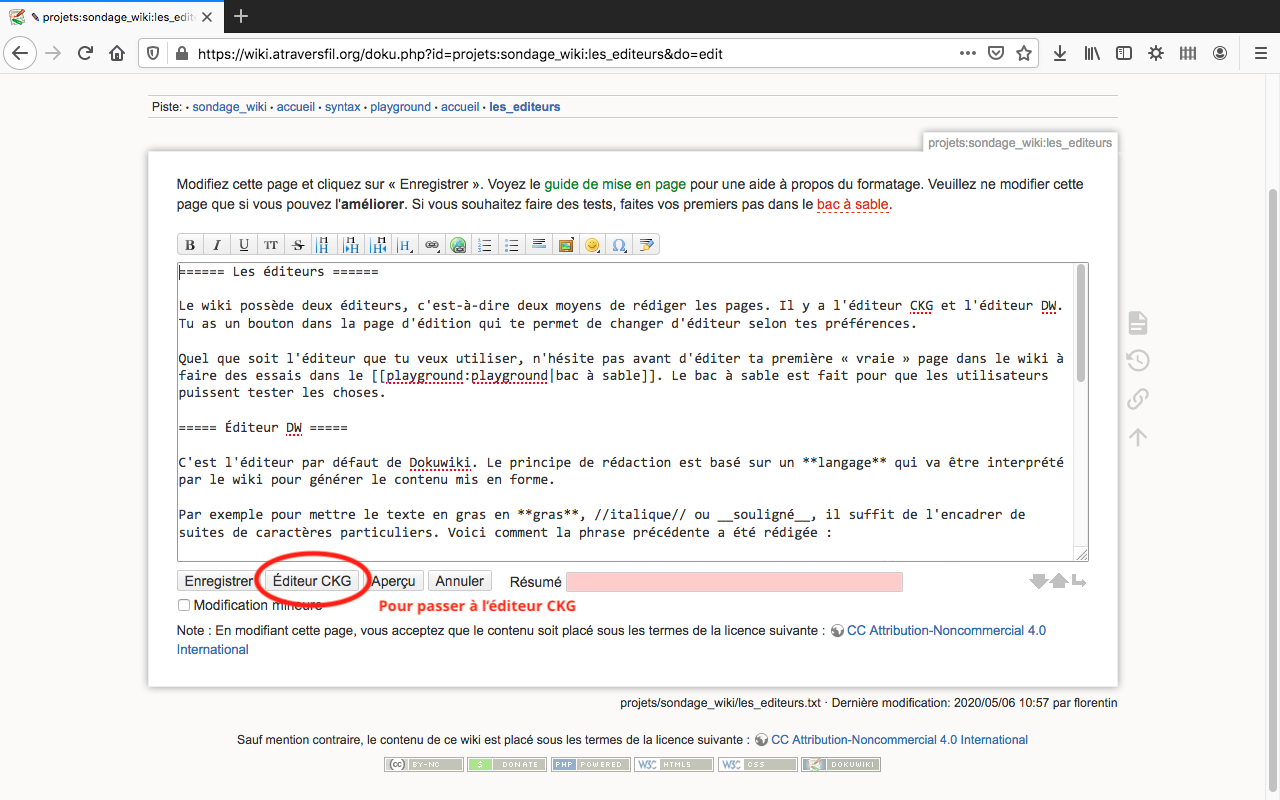This screenshot has height=800, width=1280.
Task: Toggle underline formatting in the toolbar
Action: (244, 245)
